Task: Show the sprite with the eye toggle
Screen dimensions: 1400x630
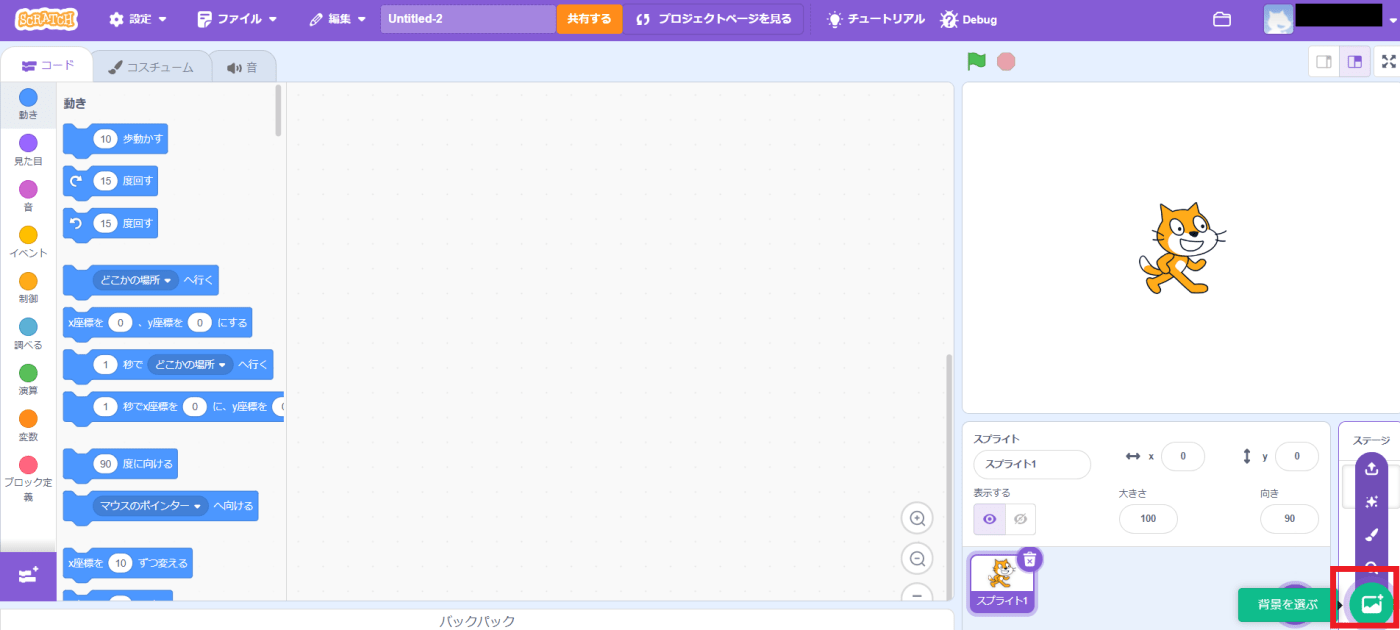Action: [990, 519]
